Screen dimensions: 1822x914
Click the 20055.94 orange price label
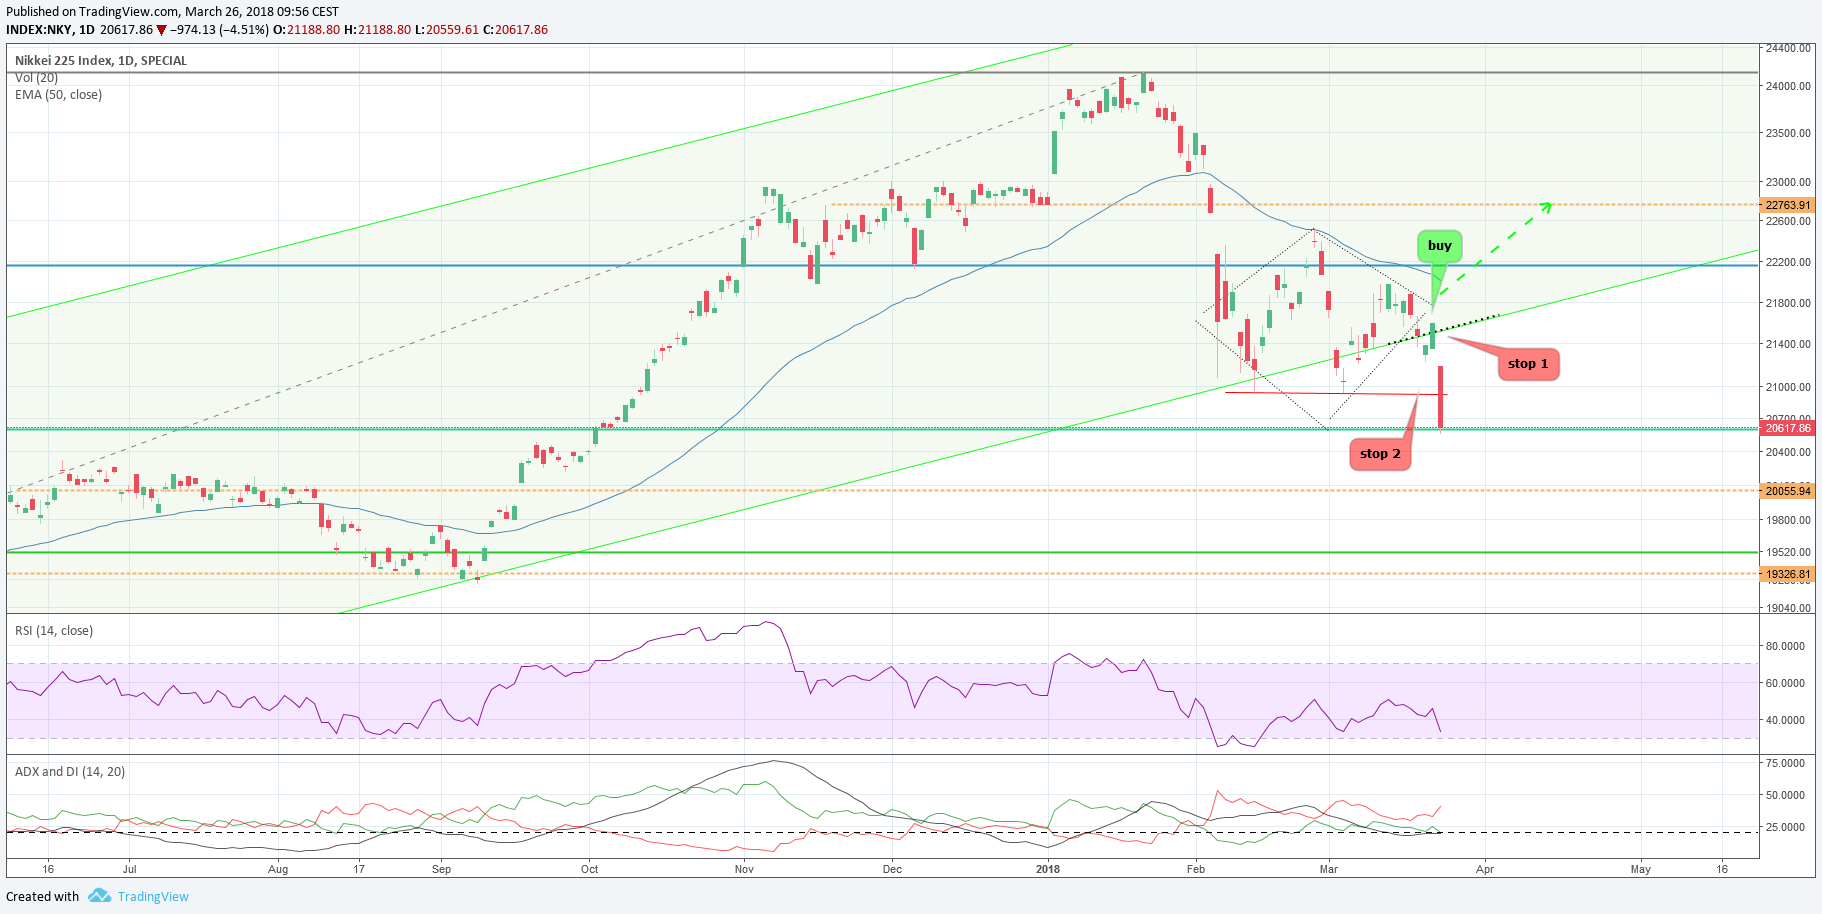point(1787,491)
